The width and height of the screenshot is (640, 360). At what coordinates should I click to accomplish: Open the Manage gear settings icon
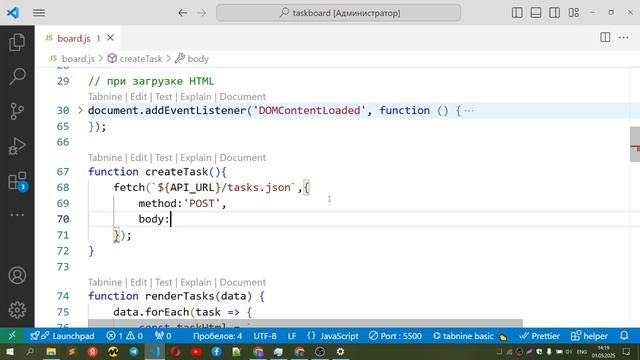point(17,310)
